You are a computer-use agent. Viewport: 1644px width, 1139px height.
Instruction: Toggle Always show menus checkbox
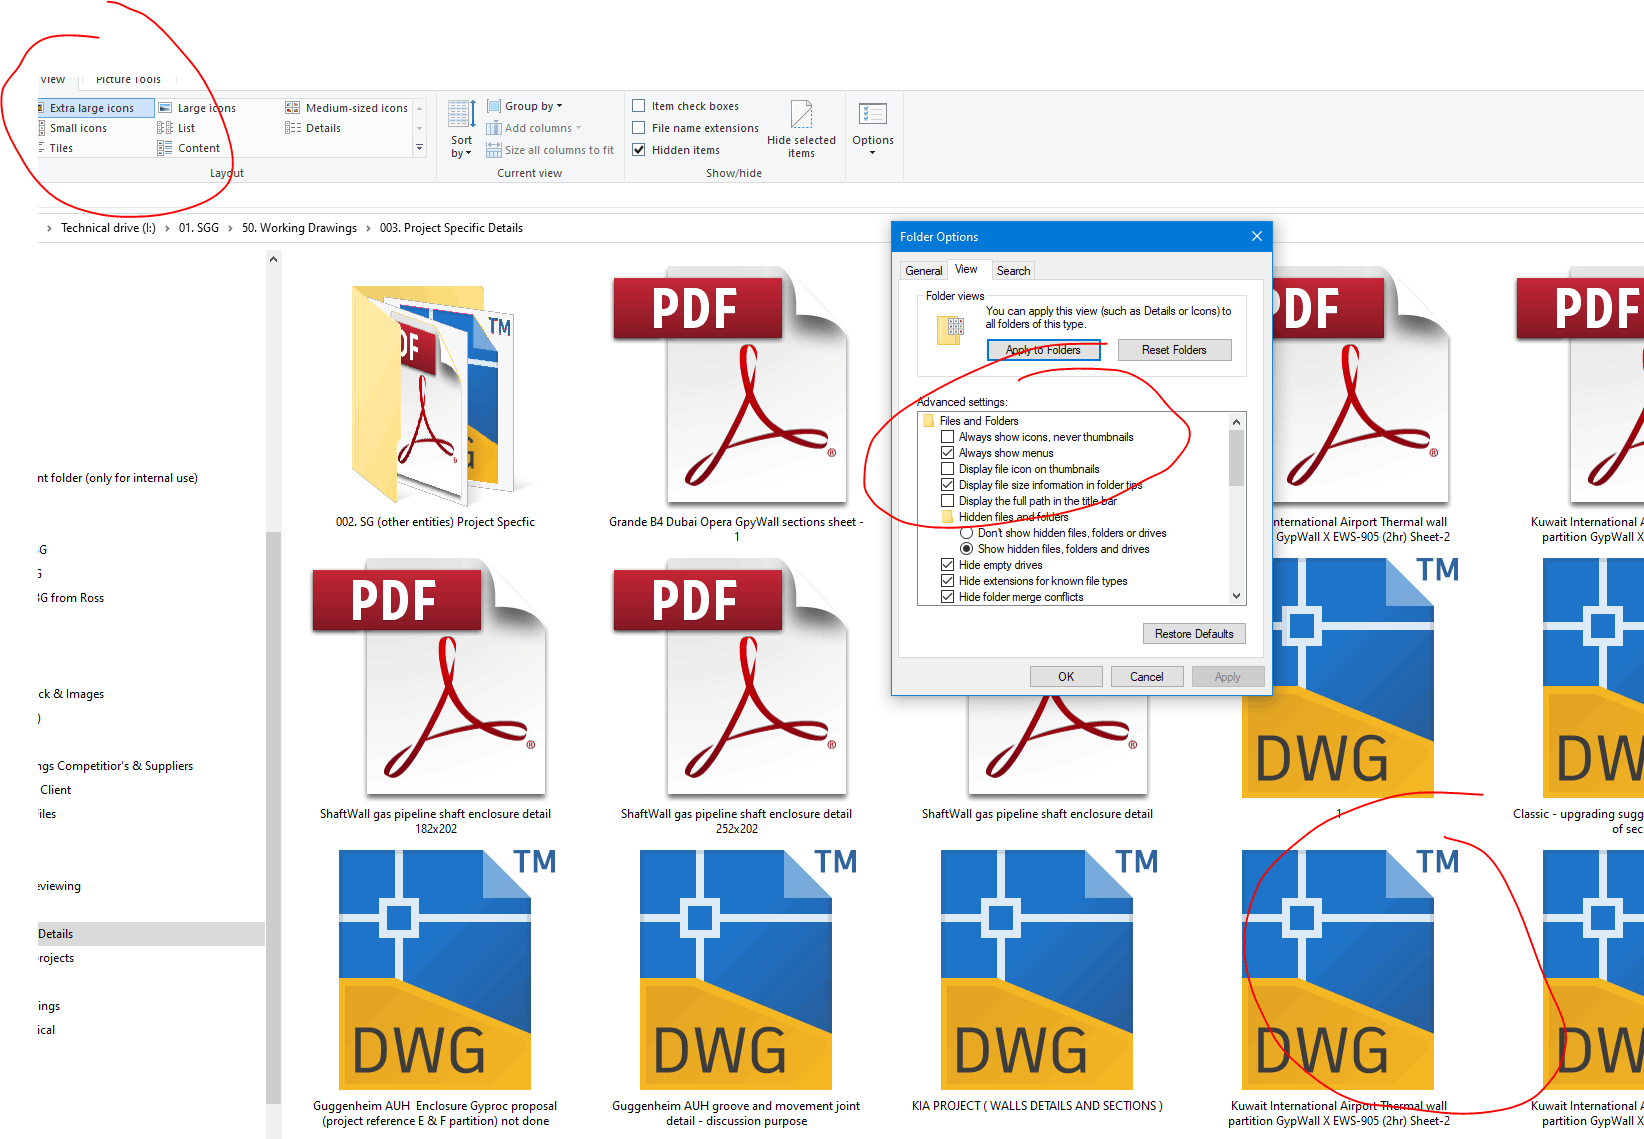click(x=947, y=453)
